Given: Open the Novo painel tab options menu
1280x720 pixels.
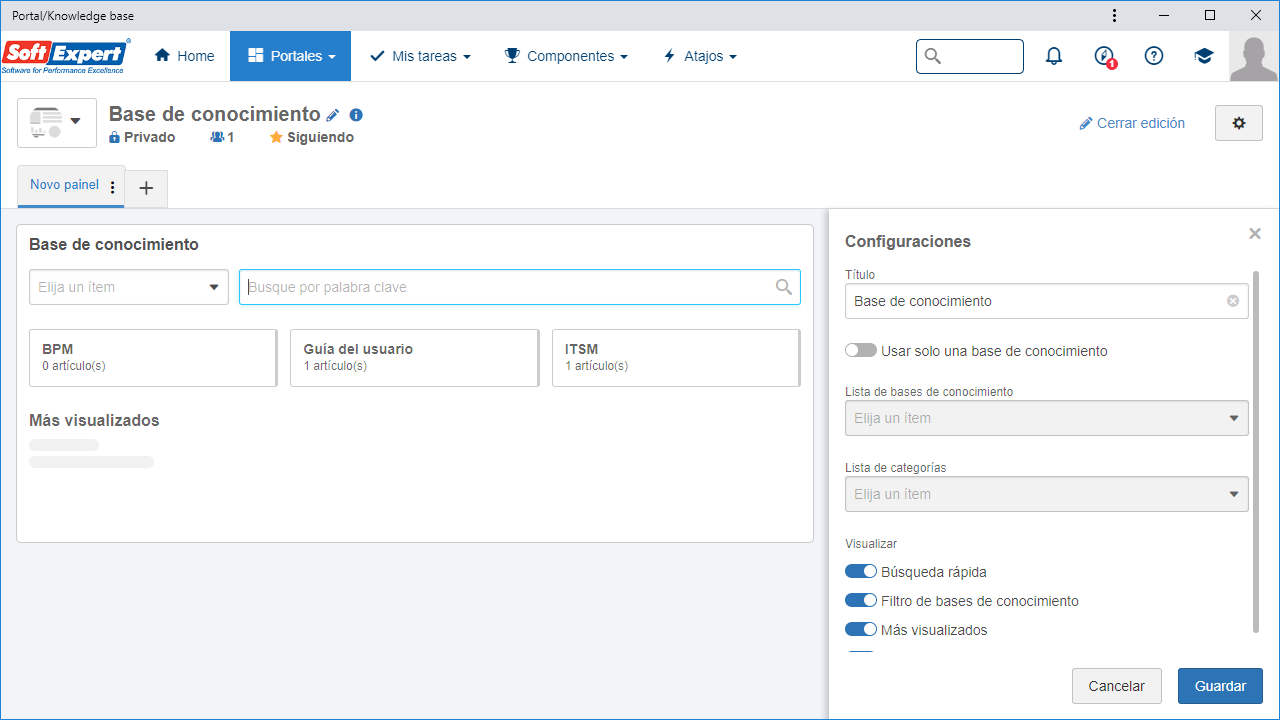Looking at the screenshot, I should click(x=112, y=187).
